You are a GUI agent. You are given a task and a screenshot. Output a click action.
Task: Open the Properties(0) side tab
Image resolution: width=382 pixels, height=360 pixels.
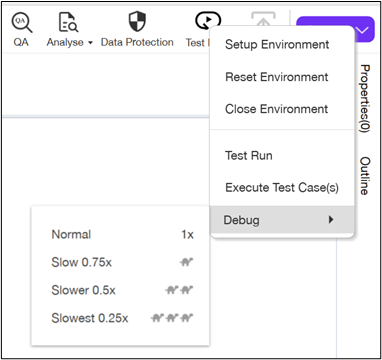click(365, 99)
